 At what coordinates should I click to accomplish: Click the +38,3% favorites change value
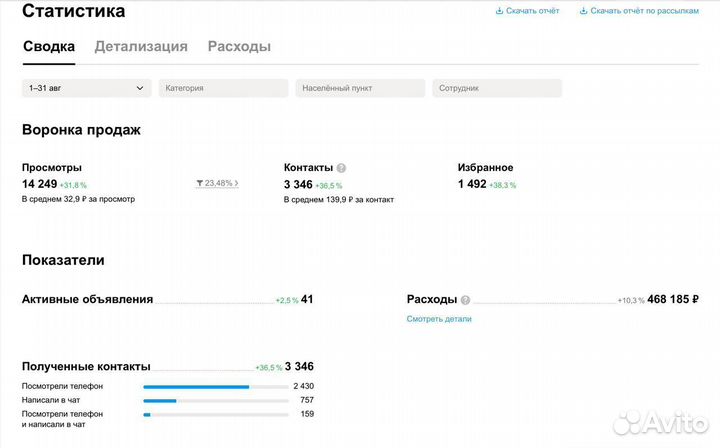click(502, 185)
